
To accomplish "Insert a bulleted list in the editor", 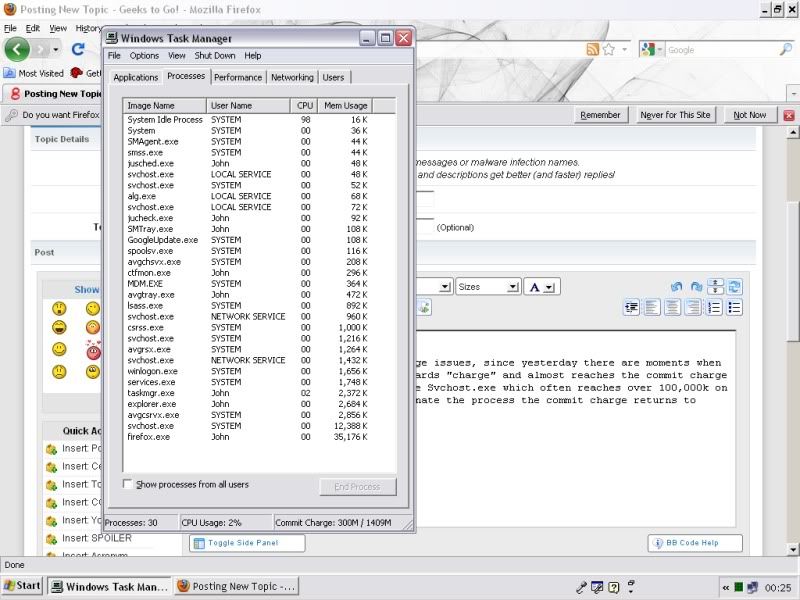I will coord(734,308).
